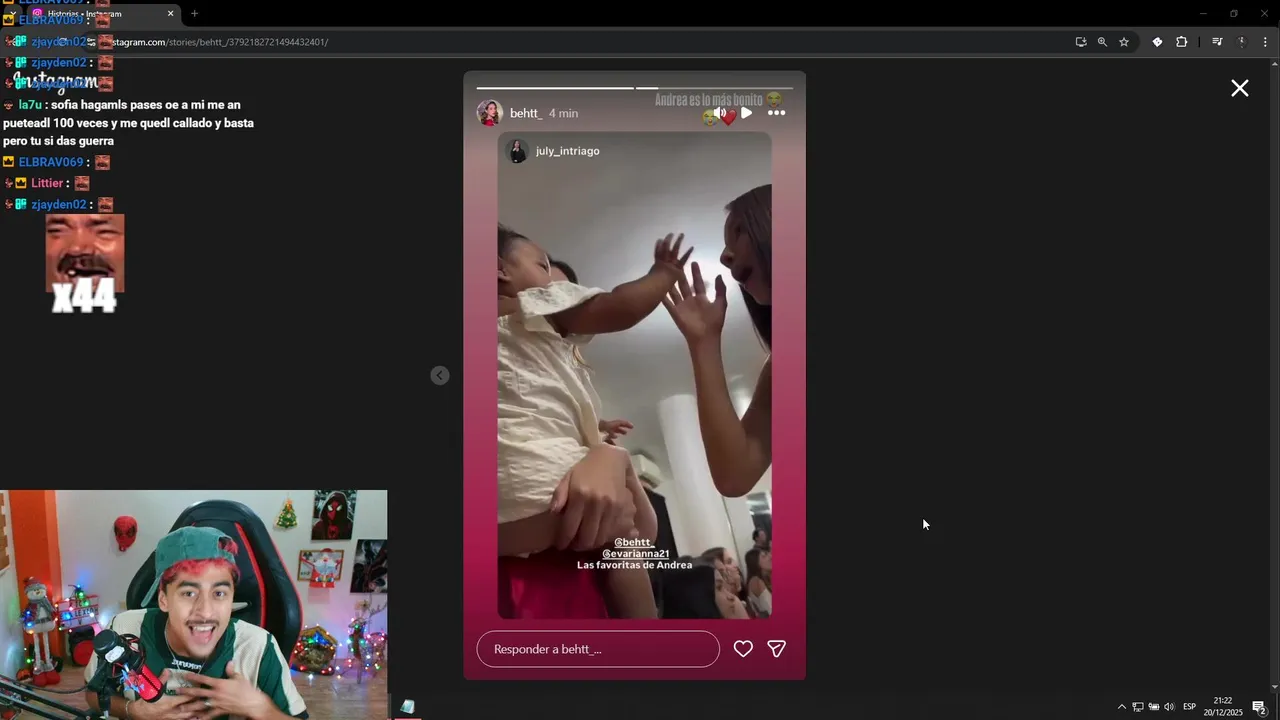Show hidden system tray icons
This screenshot has width=1280, height=720.
(x=1121, y=707)
